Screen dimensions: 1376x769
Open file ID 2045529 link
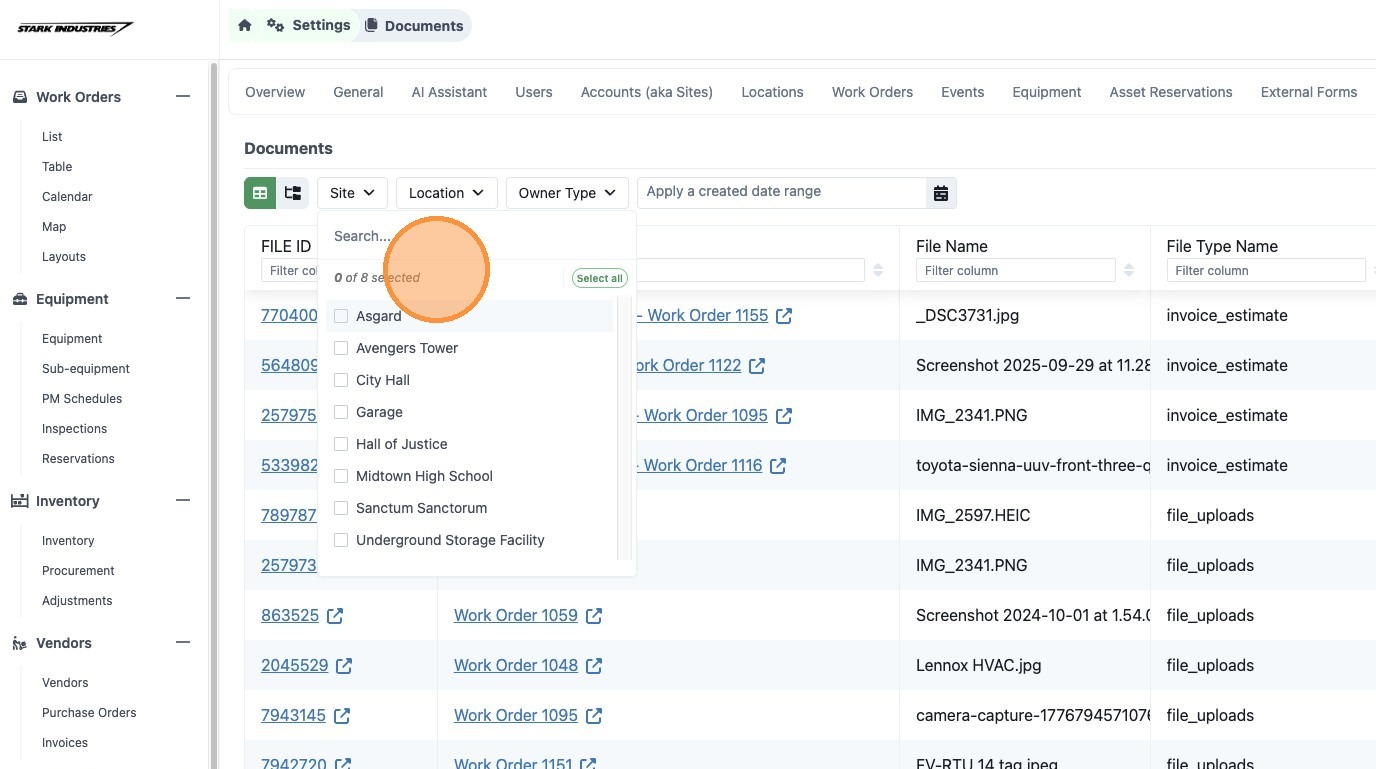295,666
